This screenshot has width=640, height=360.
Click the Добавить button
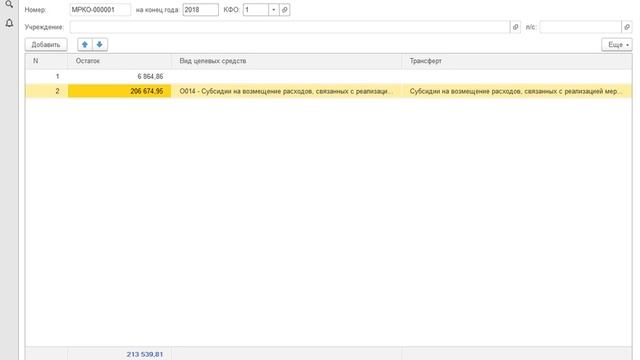click(x=46, y=44)
